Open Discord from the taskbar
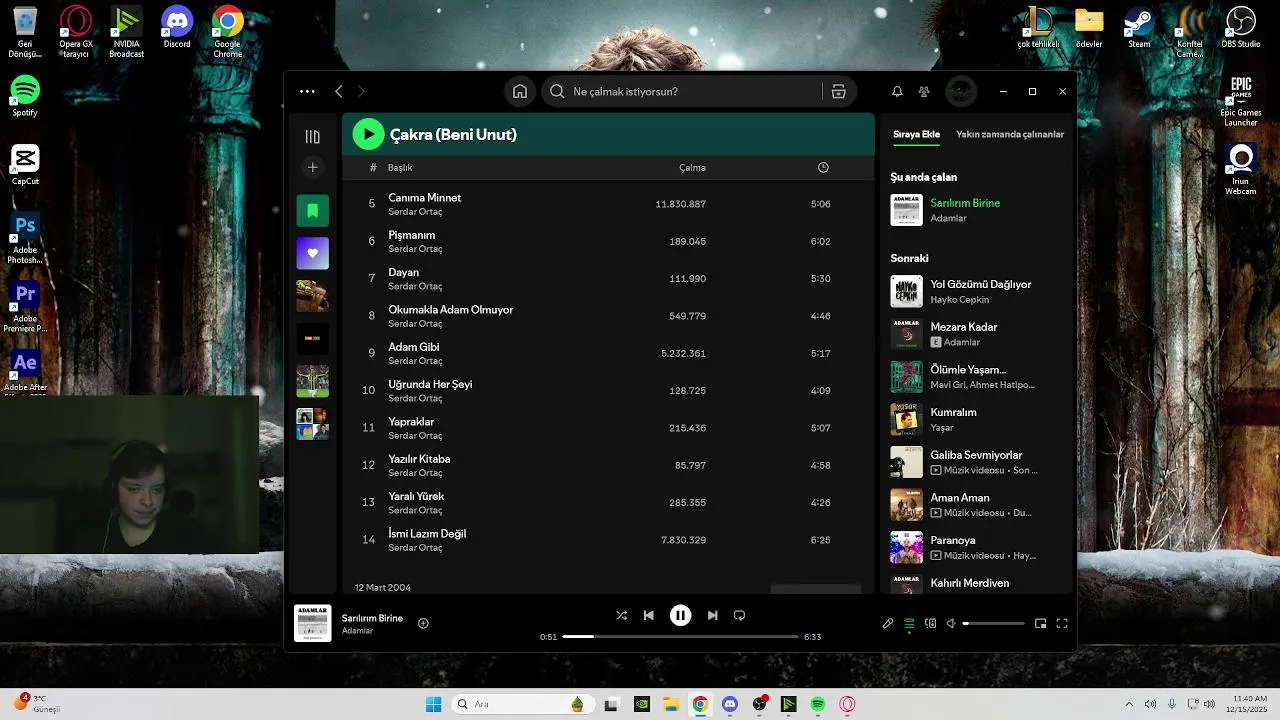Viewport: 1280px width, 720px height. tap(730, 704)
